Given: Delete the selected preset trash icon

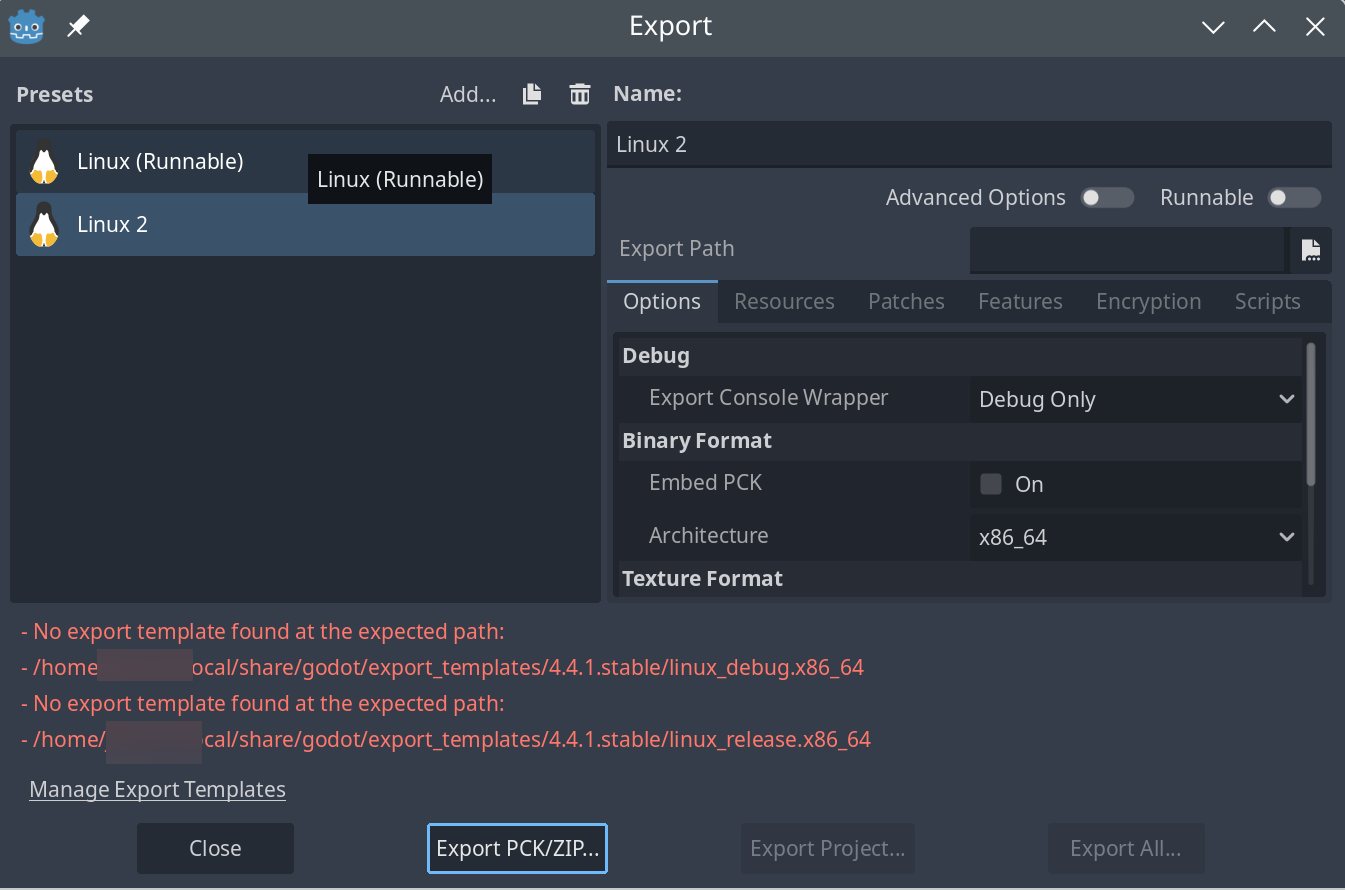Looking at the screenshot, I should 580,94.
